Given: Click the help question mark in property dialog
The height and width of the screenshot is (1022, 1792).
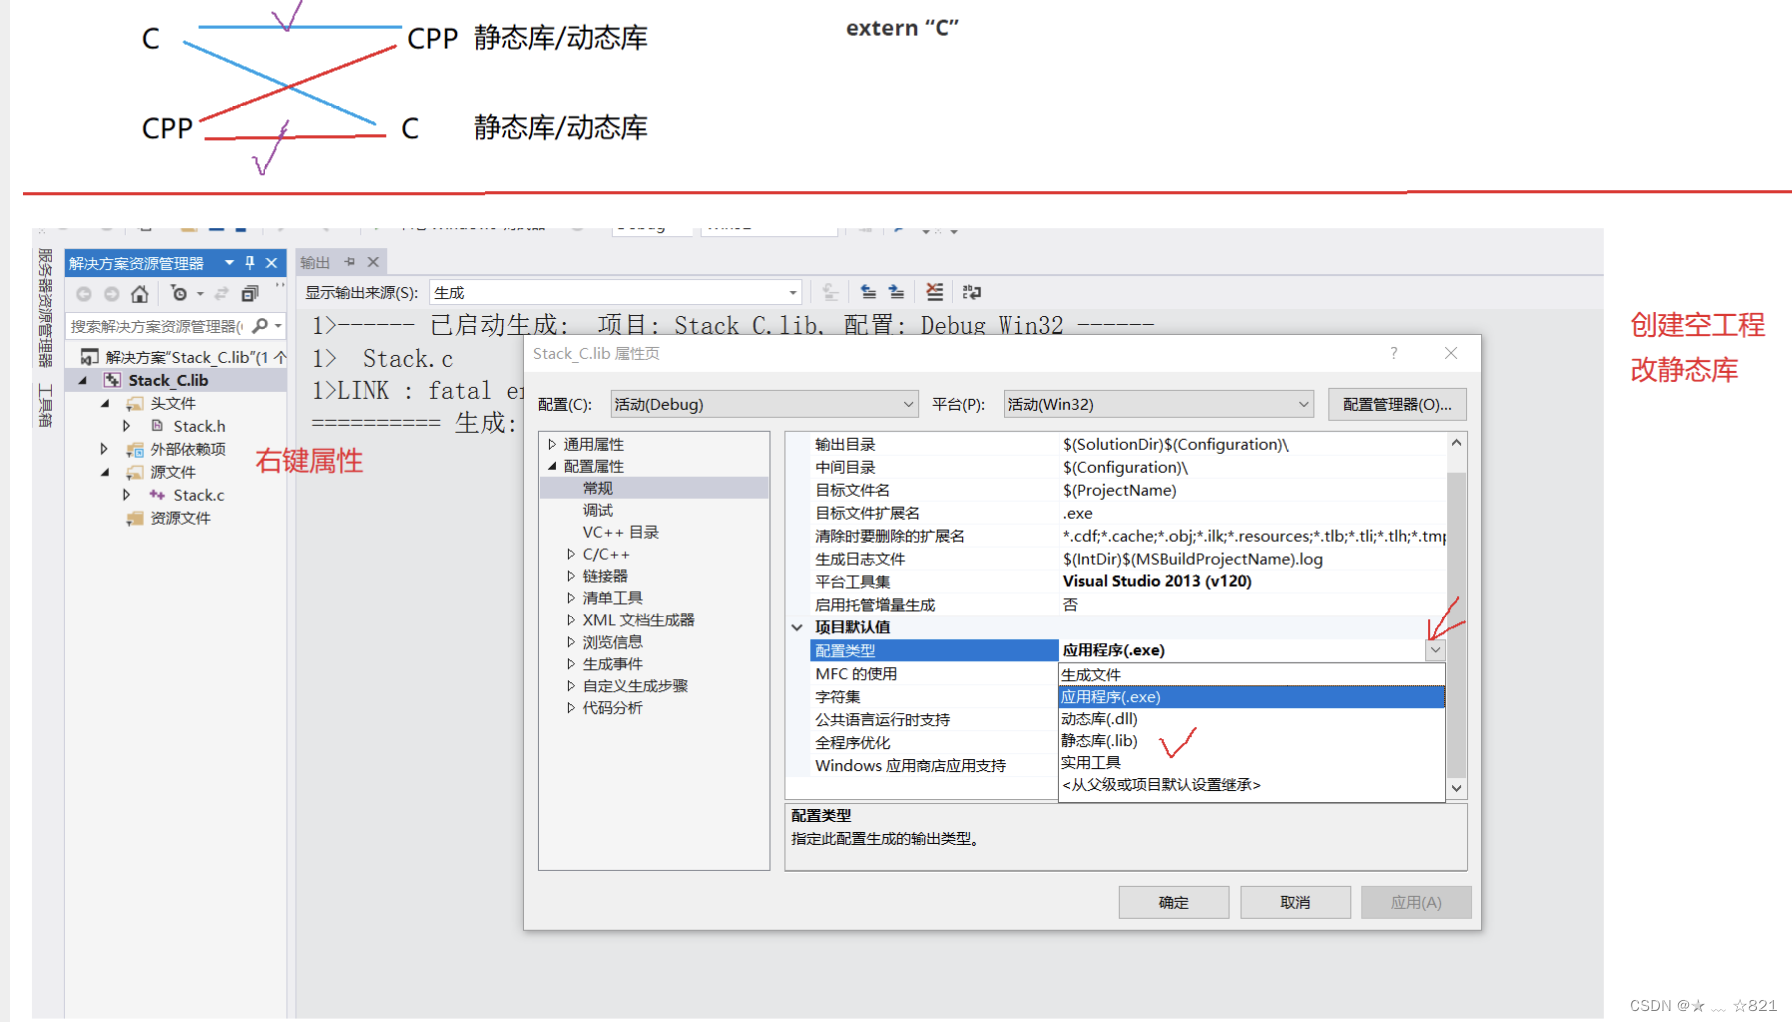Looking at the screenshot, I should coord(1394,353).
